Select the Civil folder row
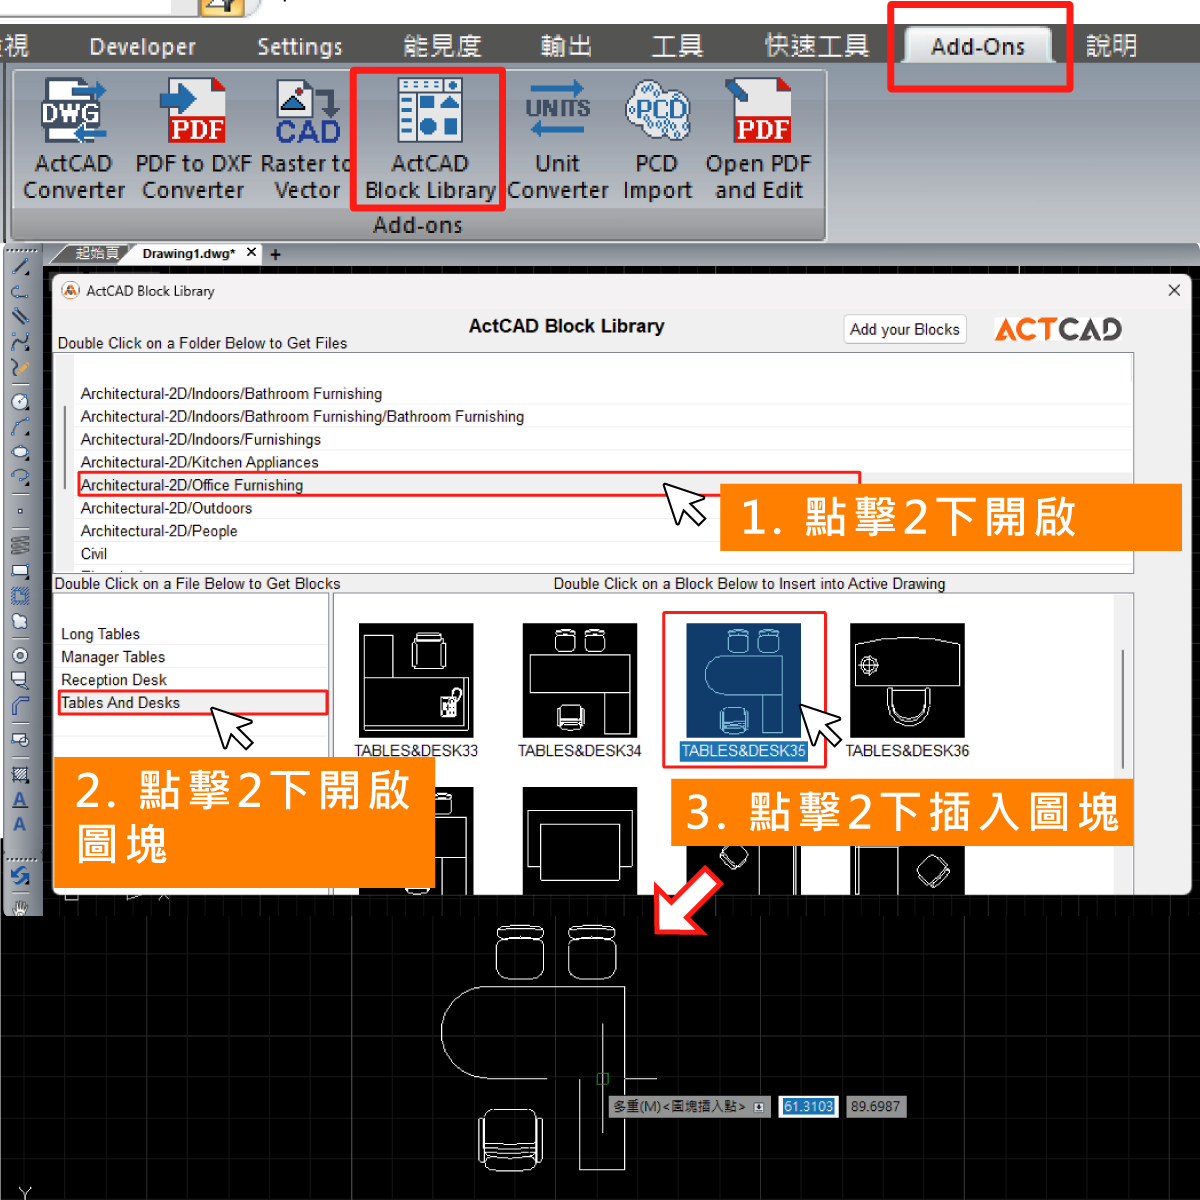1200x1200 pixels. point(605,554)
